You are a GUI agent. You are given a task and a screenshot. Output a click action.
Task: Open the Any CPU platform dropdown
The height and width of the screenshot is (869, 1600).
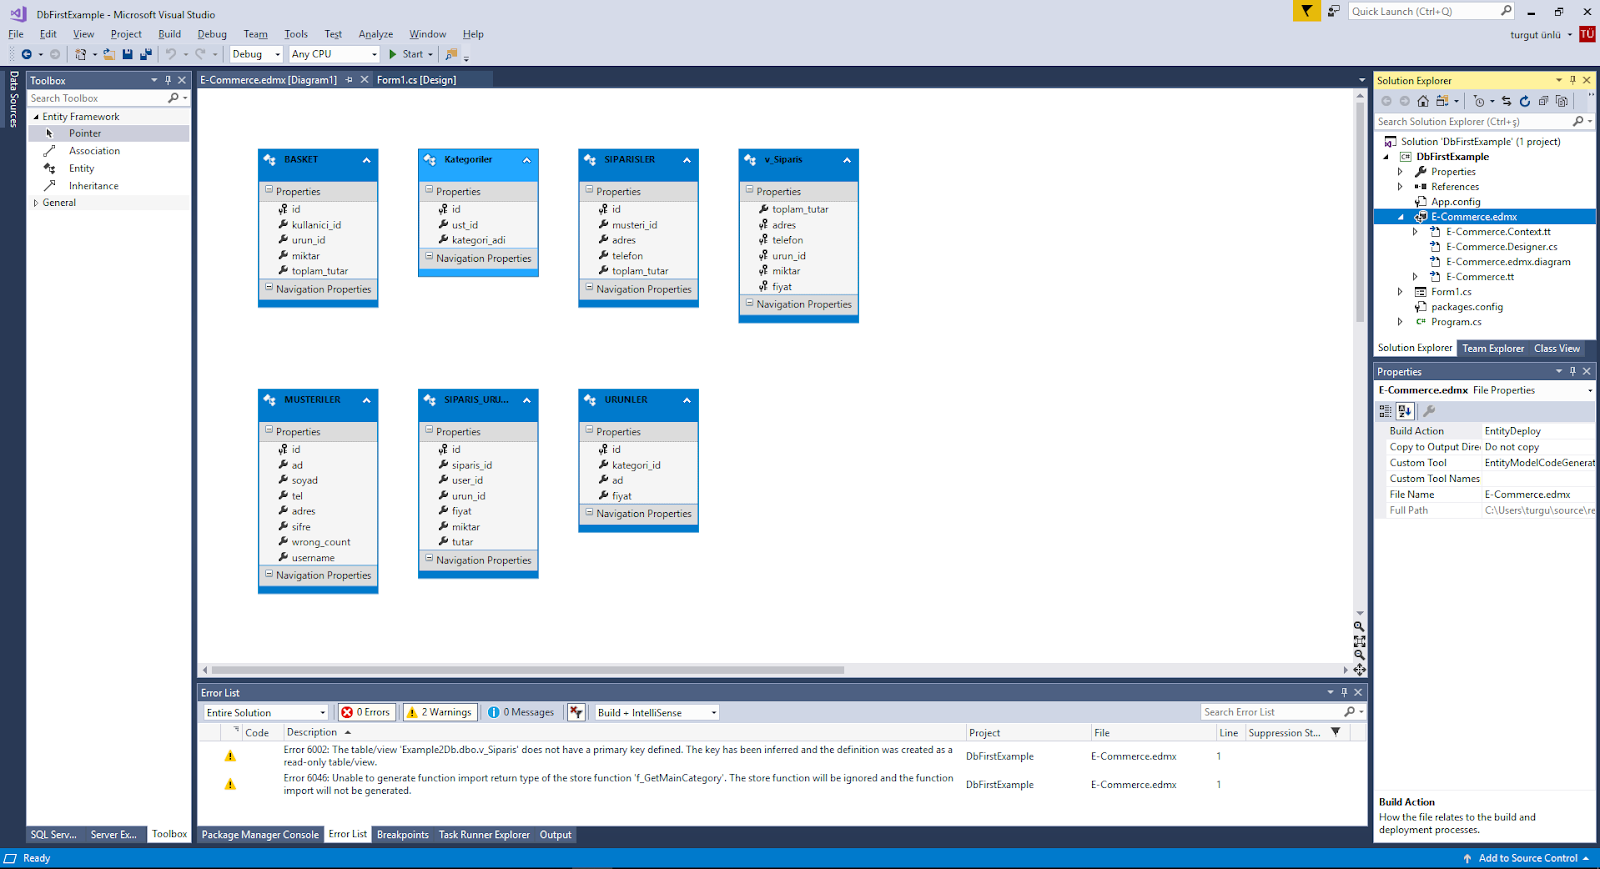click(x=335, y=54)
